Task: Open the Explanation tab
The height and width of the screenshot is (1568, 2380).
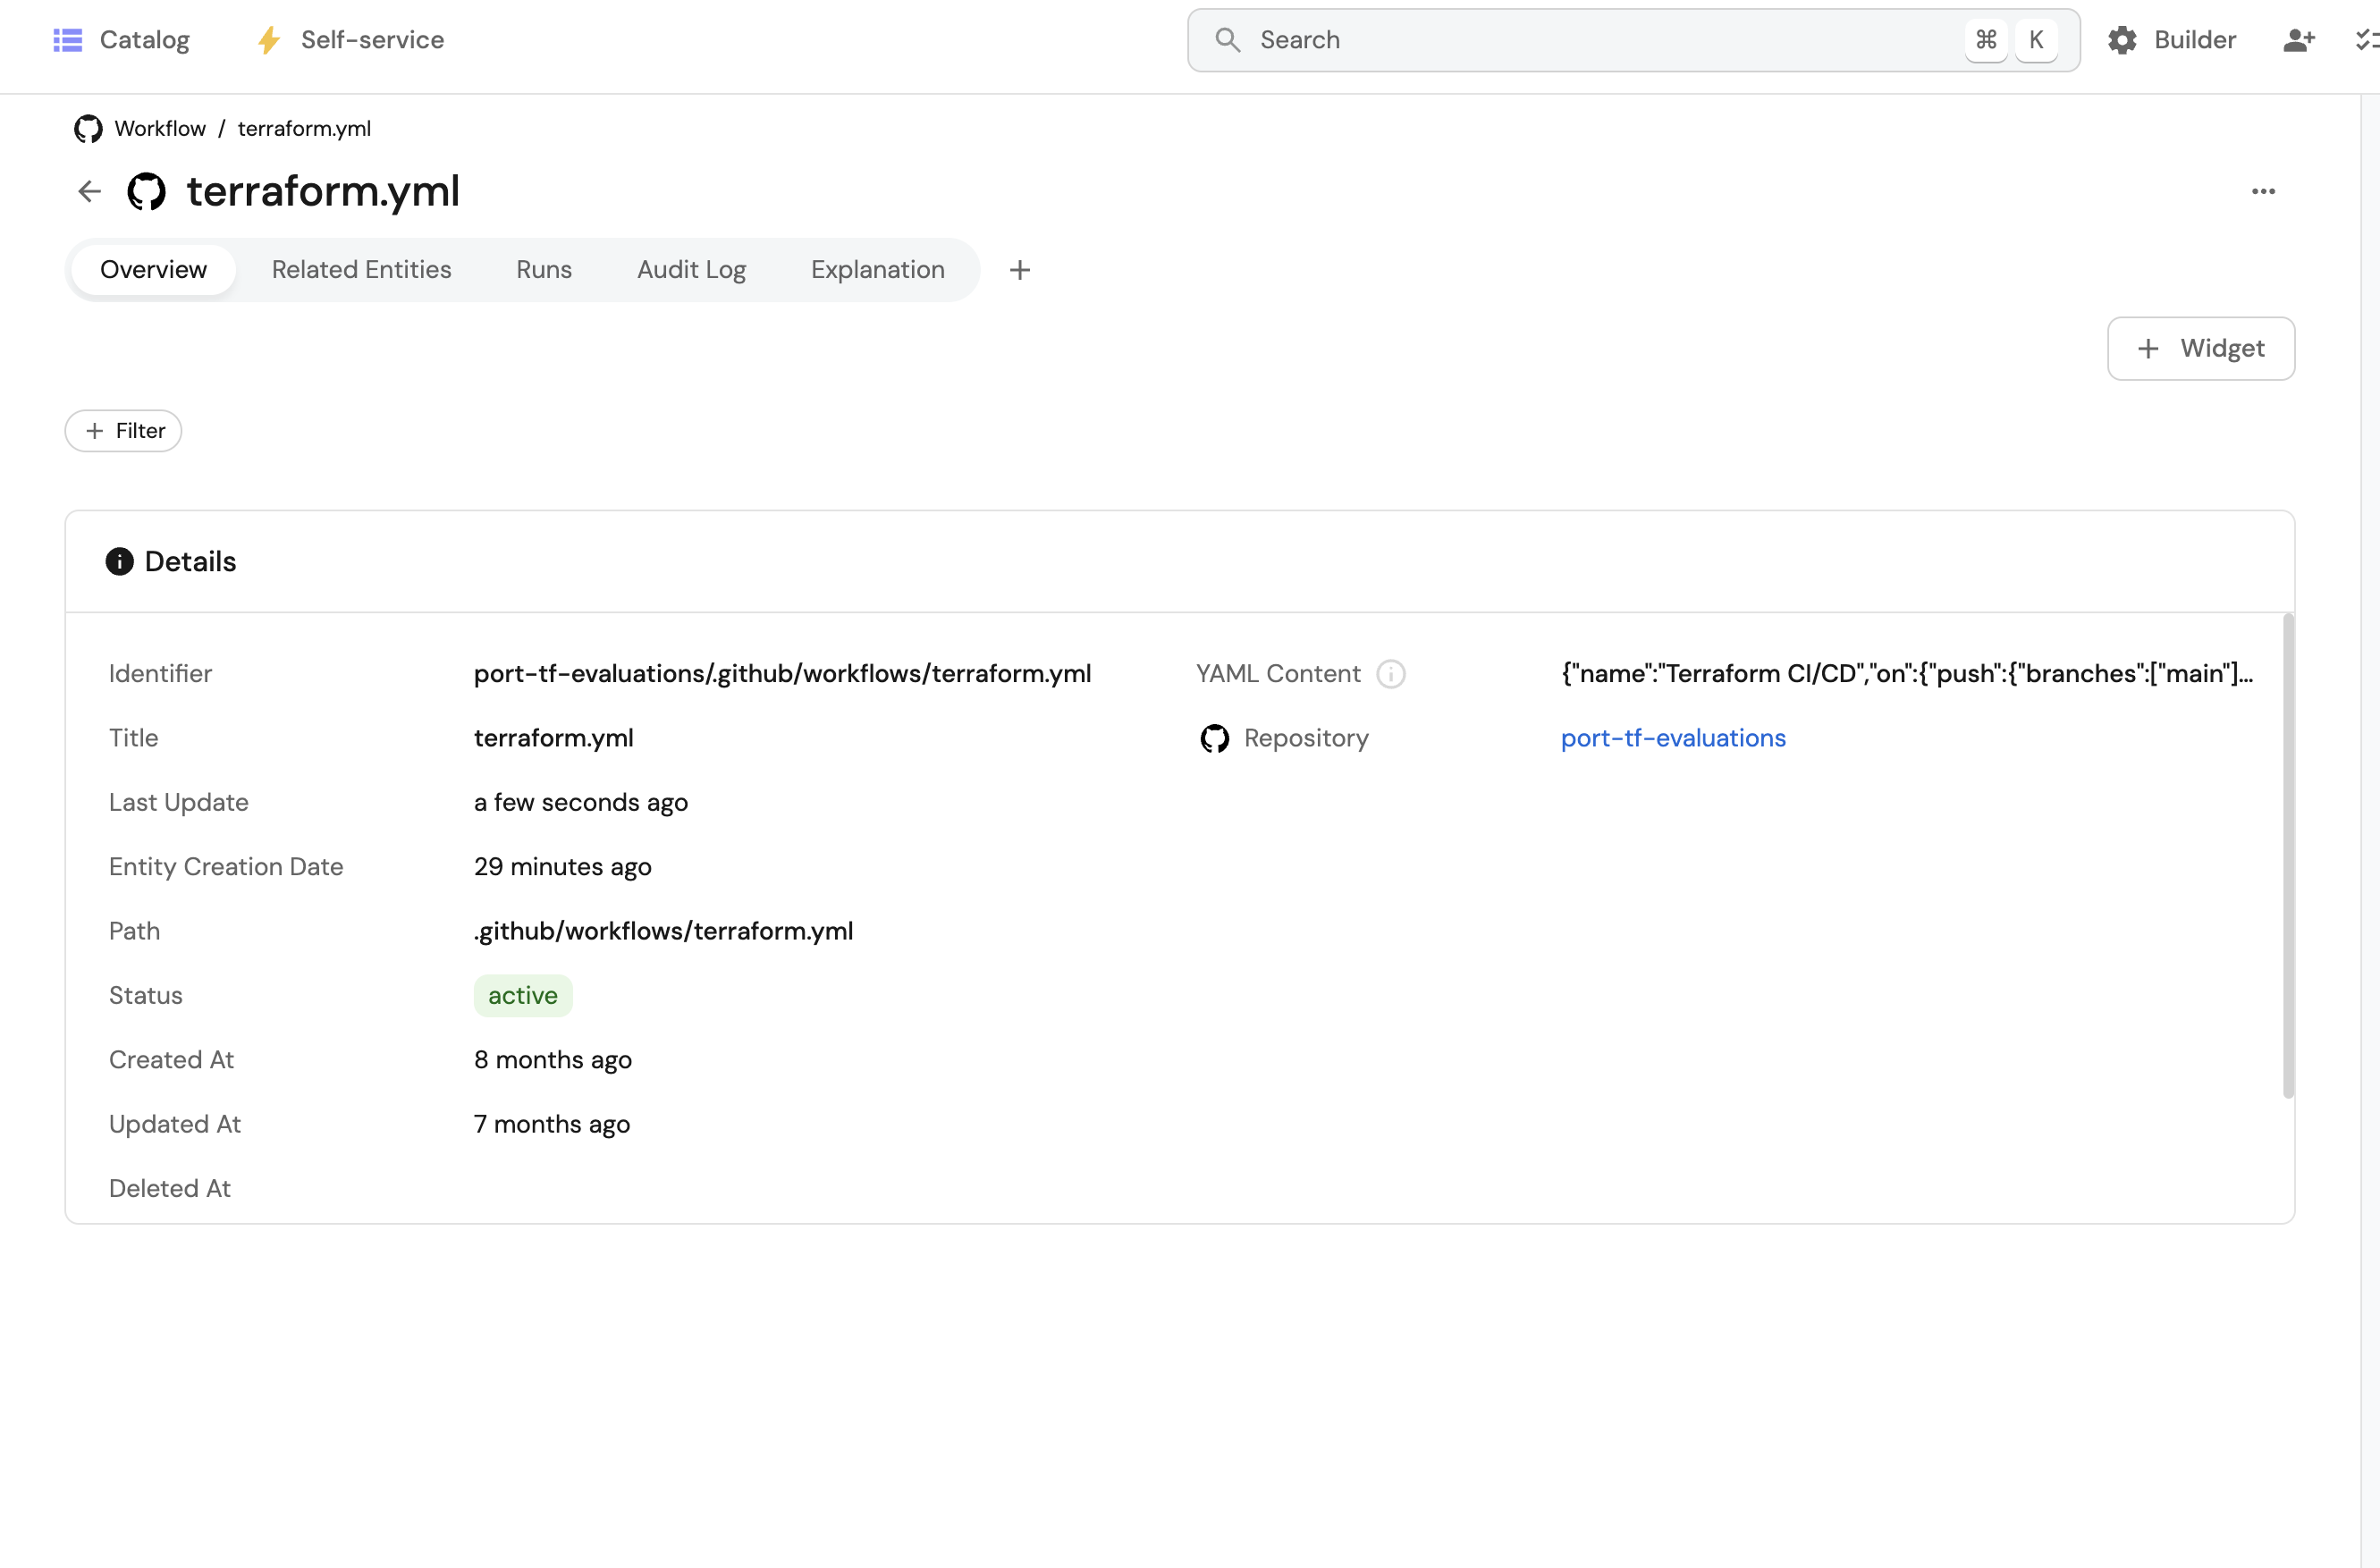Action: pyautogui.click(x=877, y=270)
